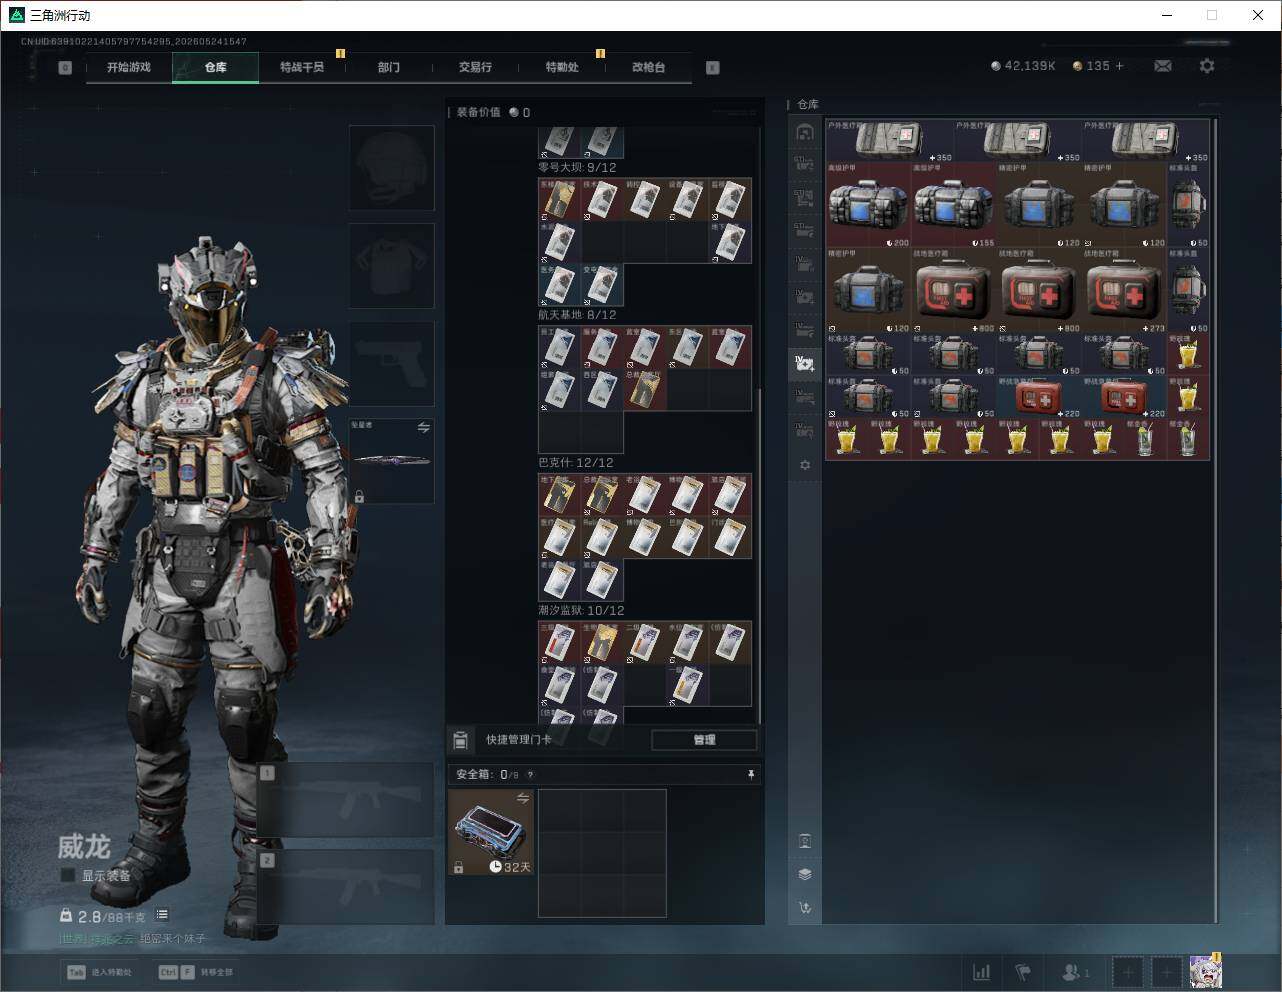
Task: Click the empty body armor slot
Action: [392, 265]
